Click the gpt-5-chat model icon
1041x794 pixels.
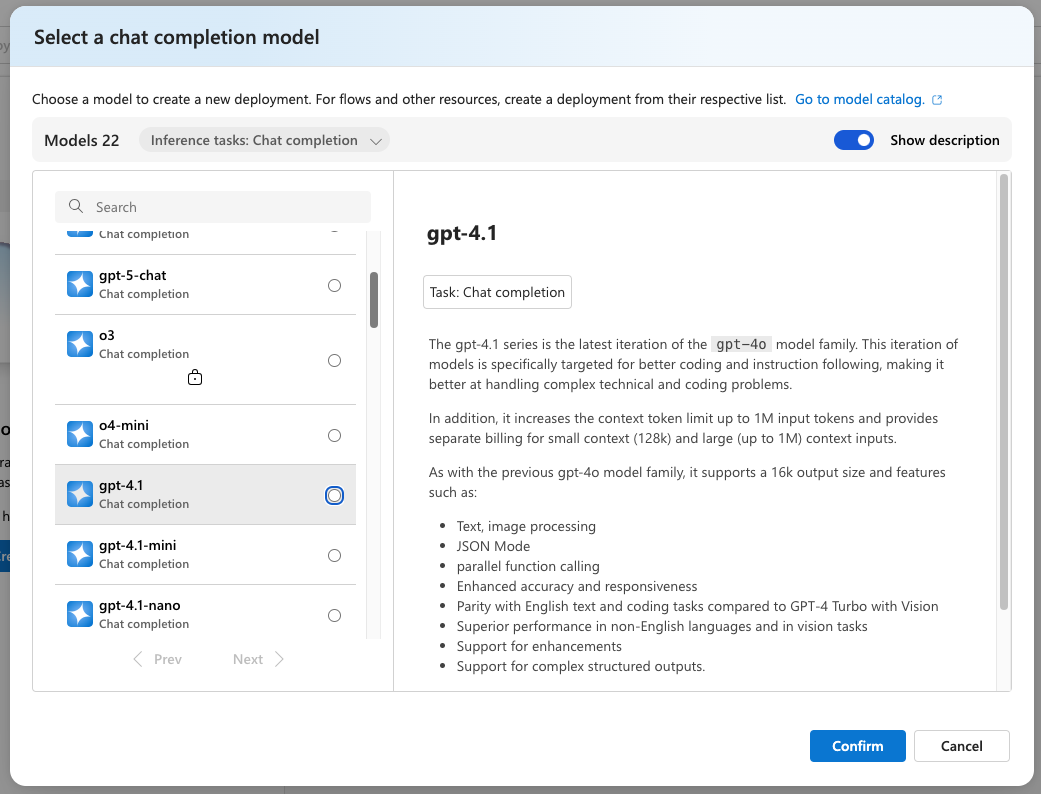click(80, 284)
